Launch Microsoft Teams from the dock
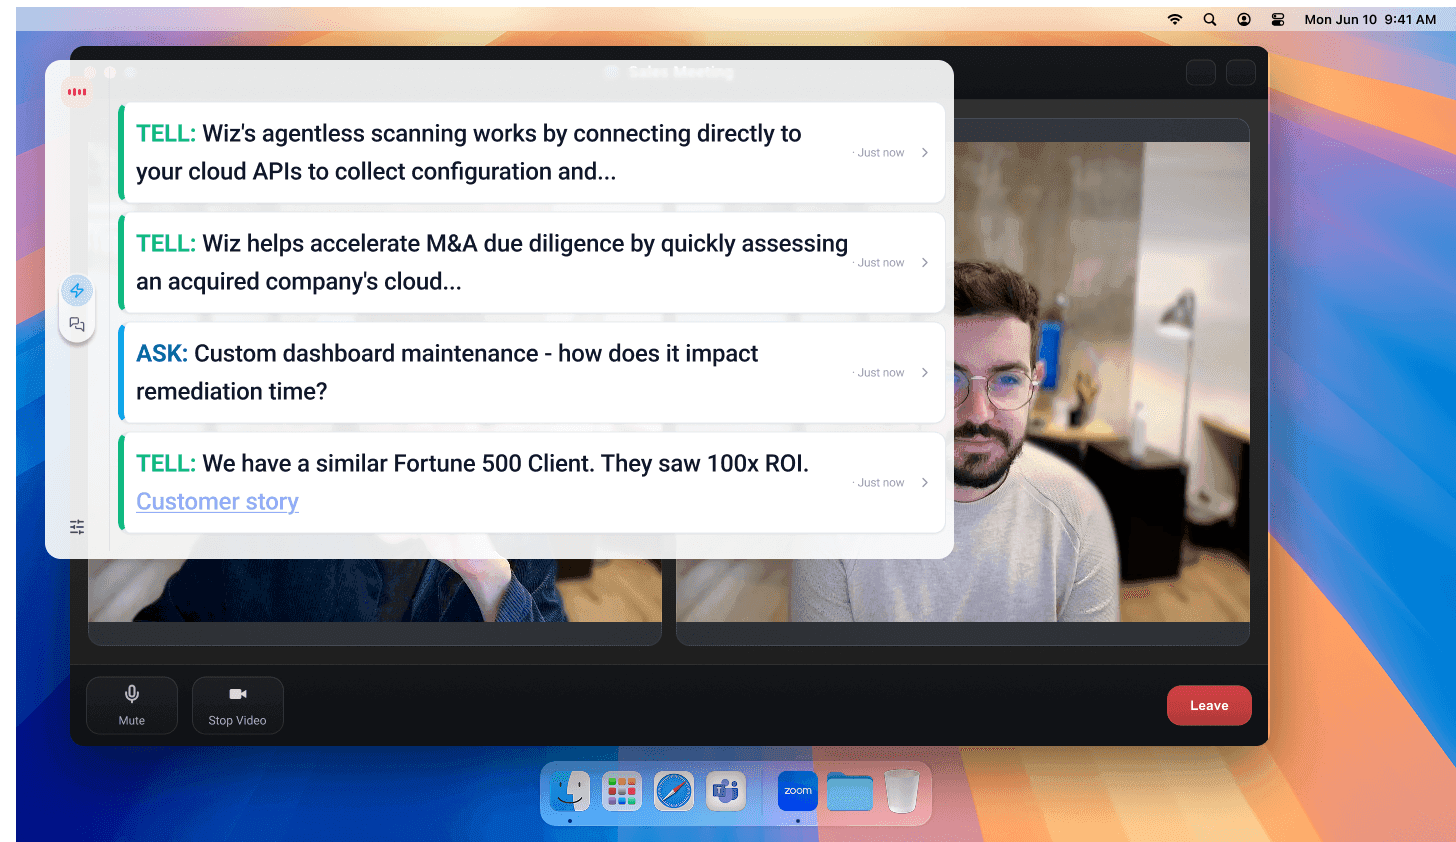This screenshot has width=1456, height=842. coord(725,790)
